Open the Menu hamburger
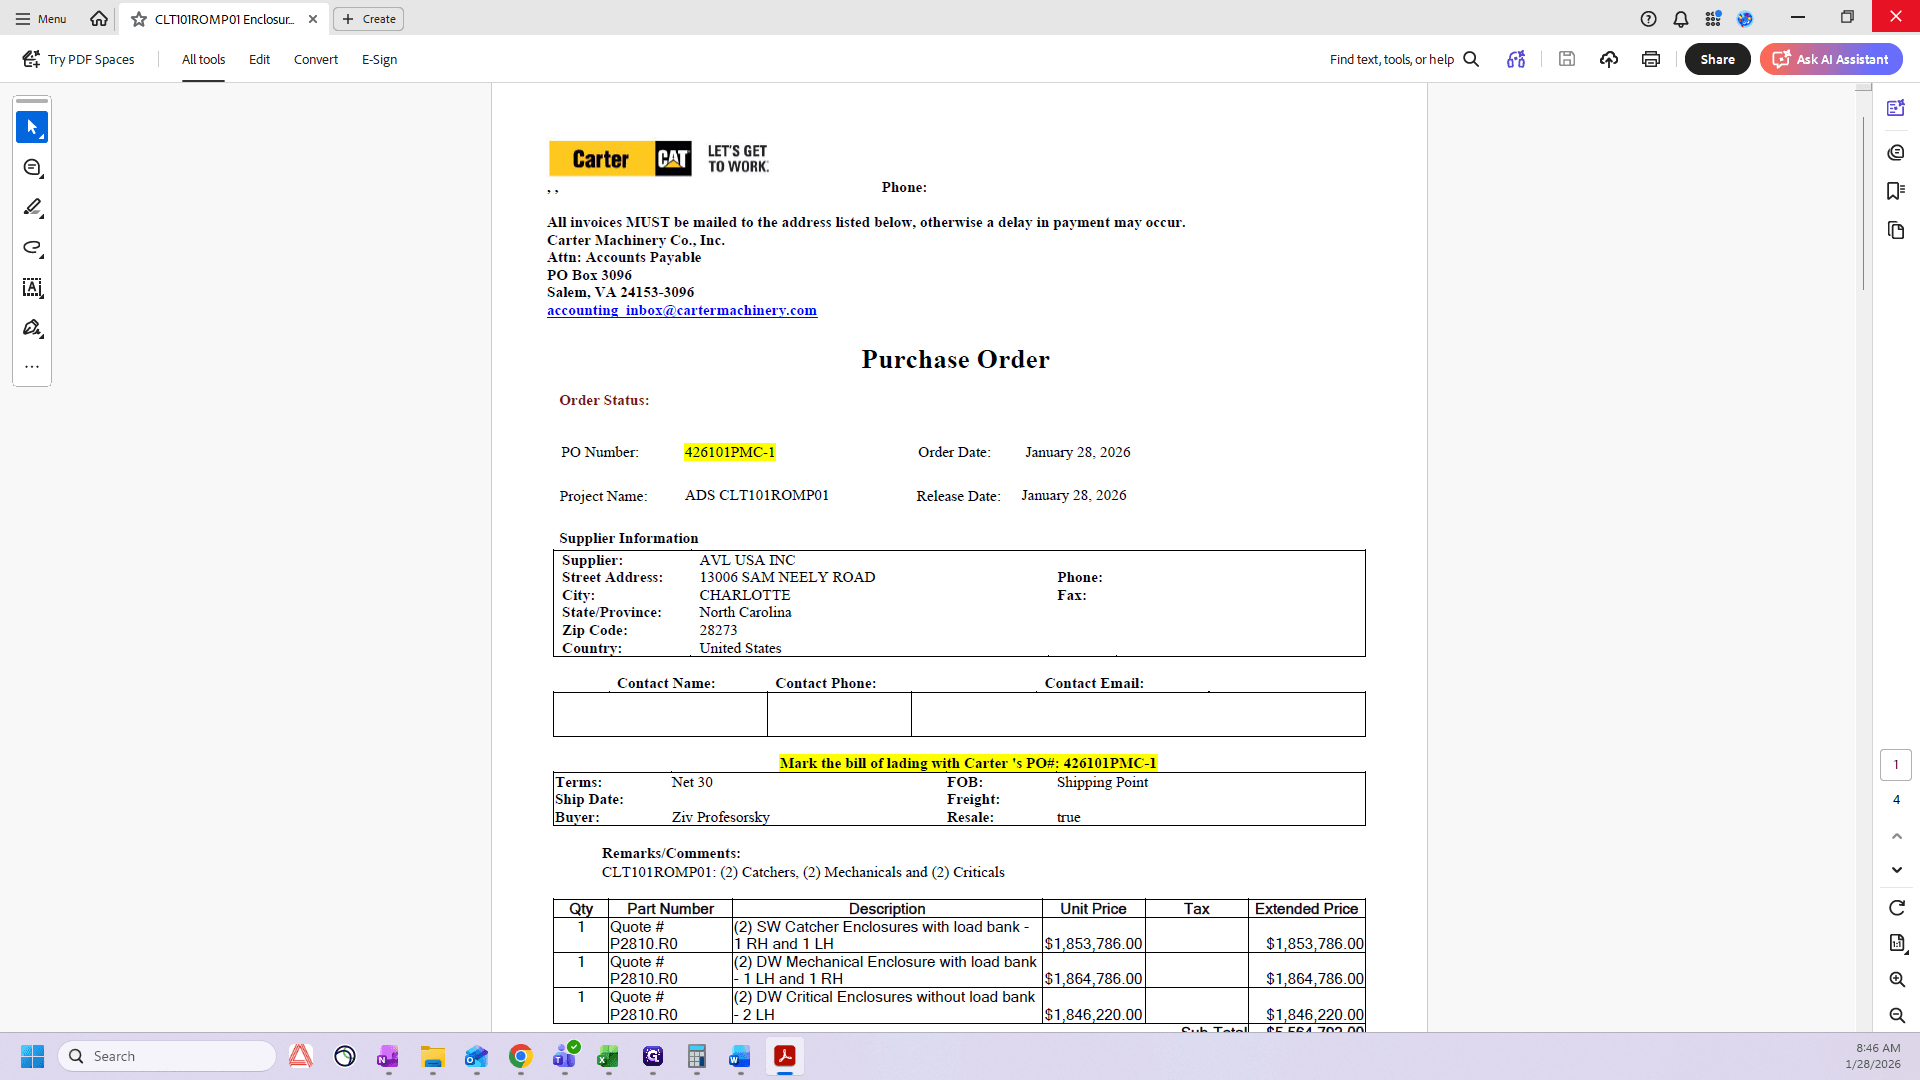1920x1080 pixels. (41, 19)
